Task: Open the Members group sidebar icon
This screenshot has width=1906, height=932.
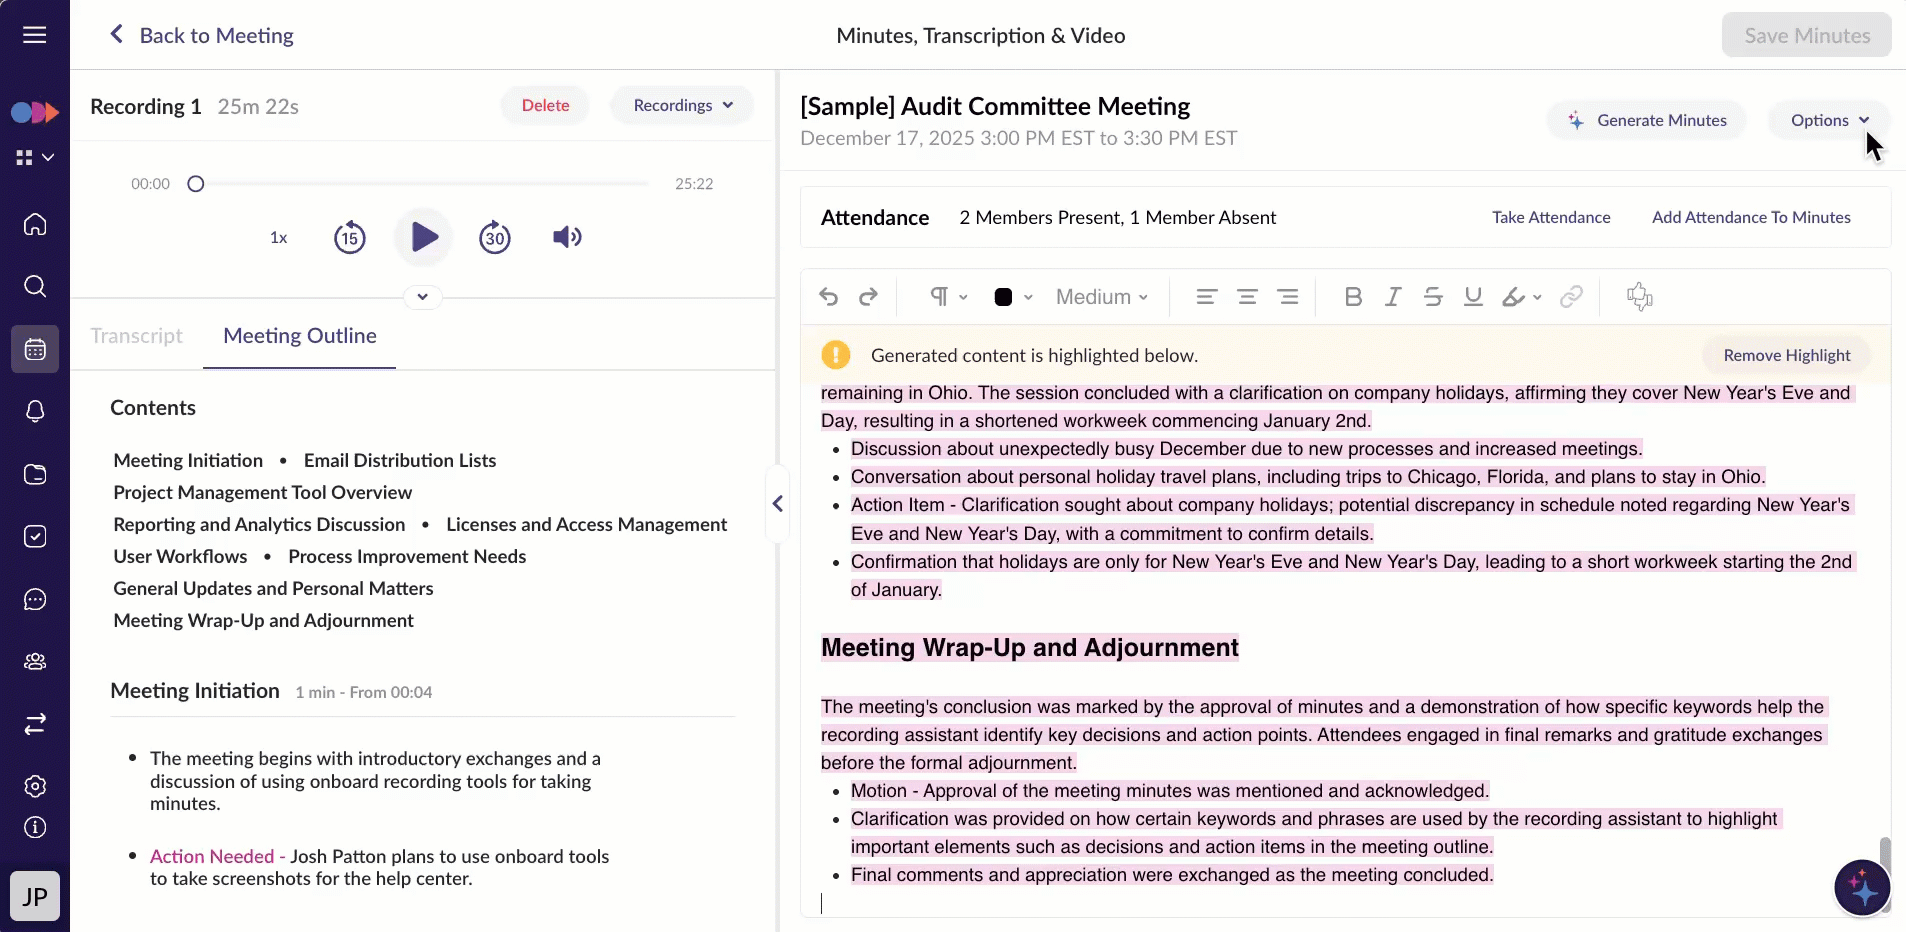Action: [35, 661]
